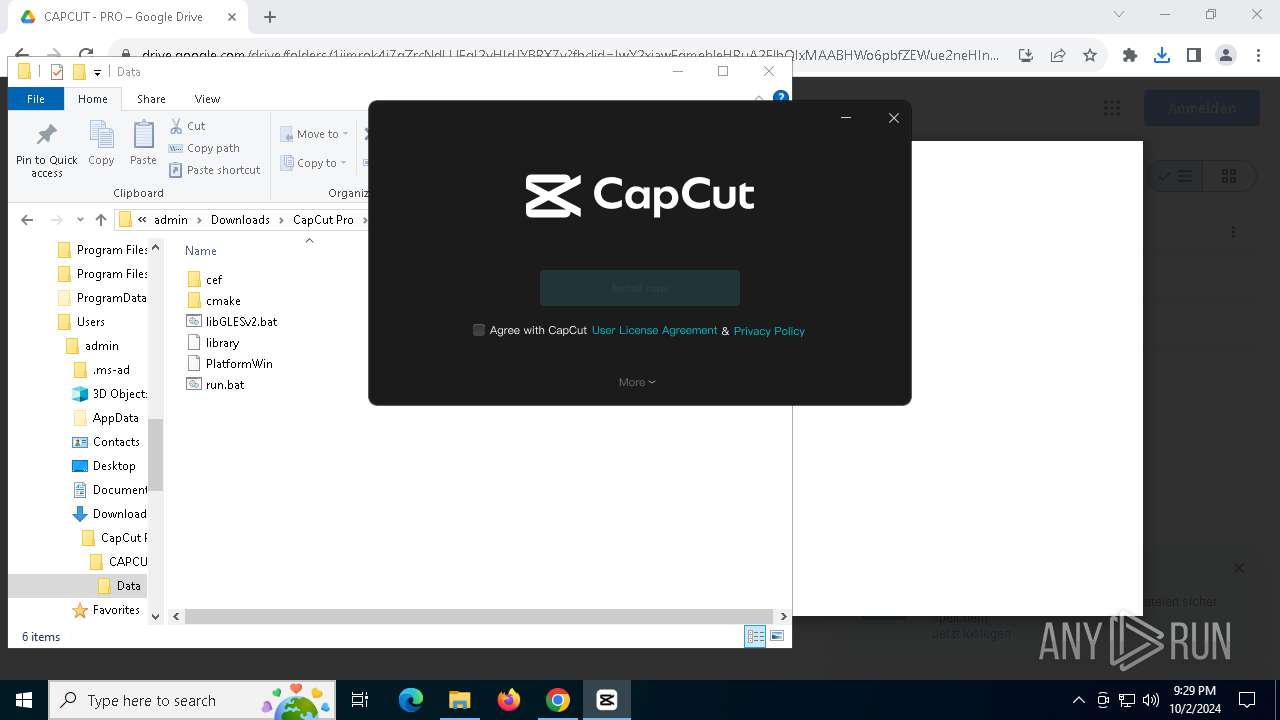Open Firefox from taskbar
1280x720 pixels.
pyautogui.click(x=509, y=700)
